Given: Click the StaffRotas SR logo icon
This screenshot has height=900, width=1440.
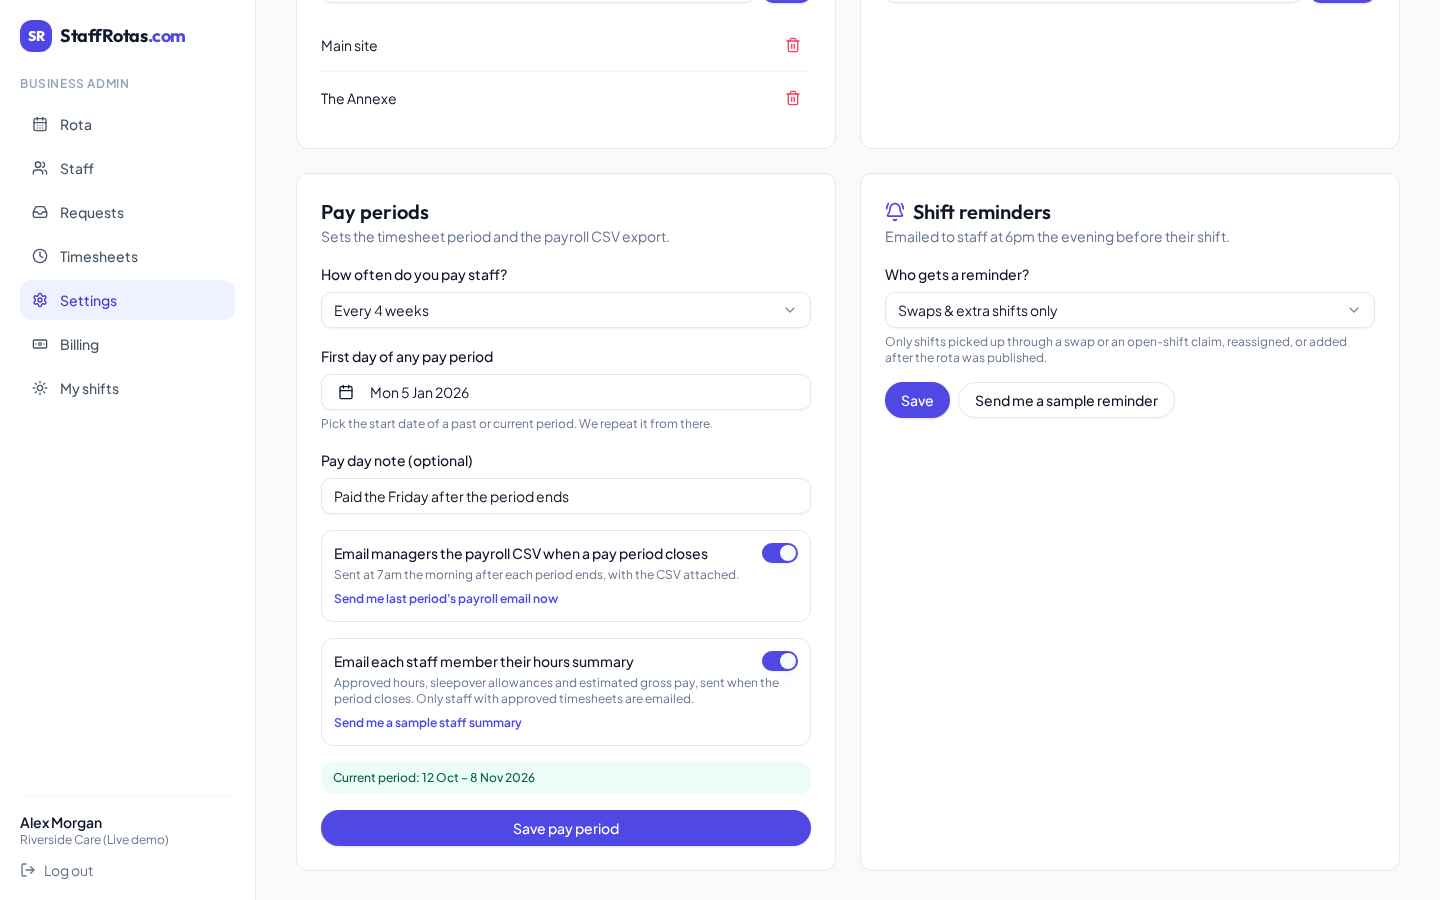Looking at the screenshot, I should click(x=36, y=36).
